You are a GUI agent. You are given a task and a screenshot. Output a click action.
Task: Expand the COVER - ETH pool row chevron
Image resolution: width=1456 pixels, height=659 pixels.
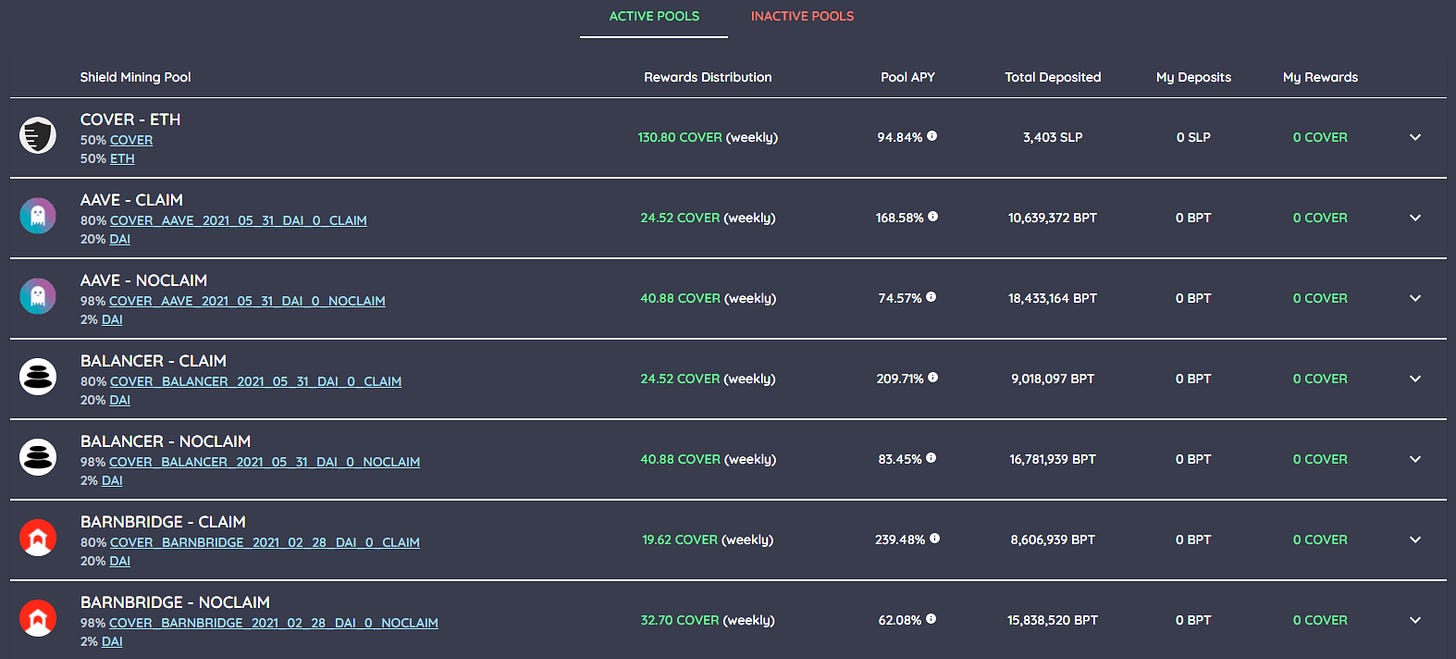(1415, 137)
